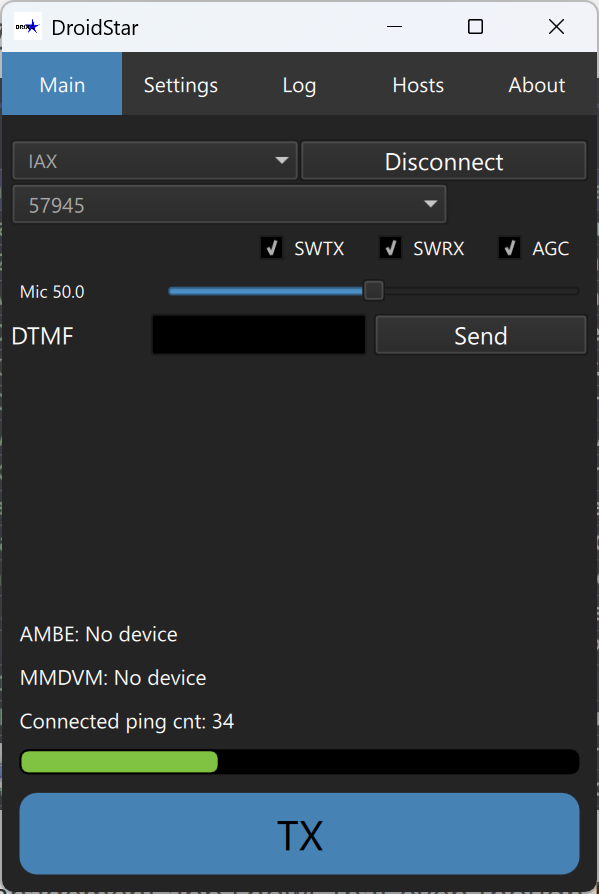Open the IAX protocol dropdown

[x=154, y=160]
